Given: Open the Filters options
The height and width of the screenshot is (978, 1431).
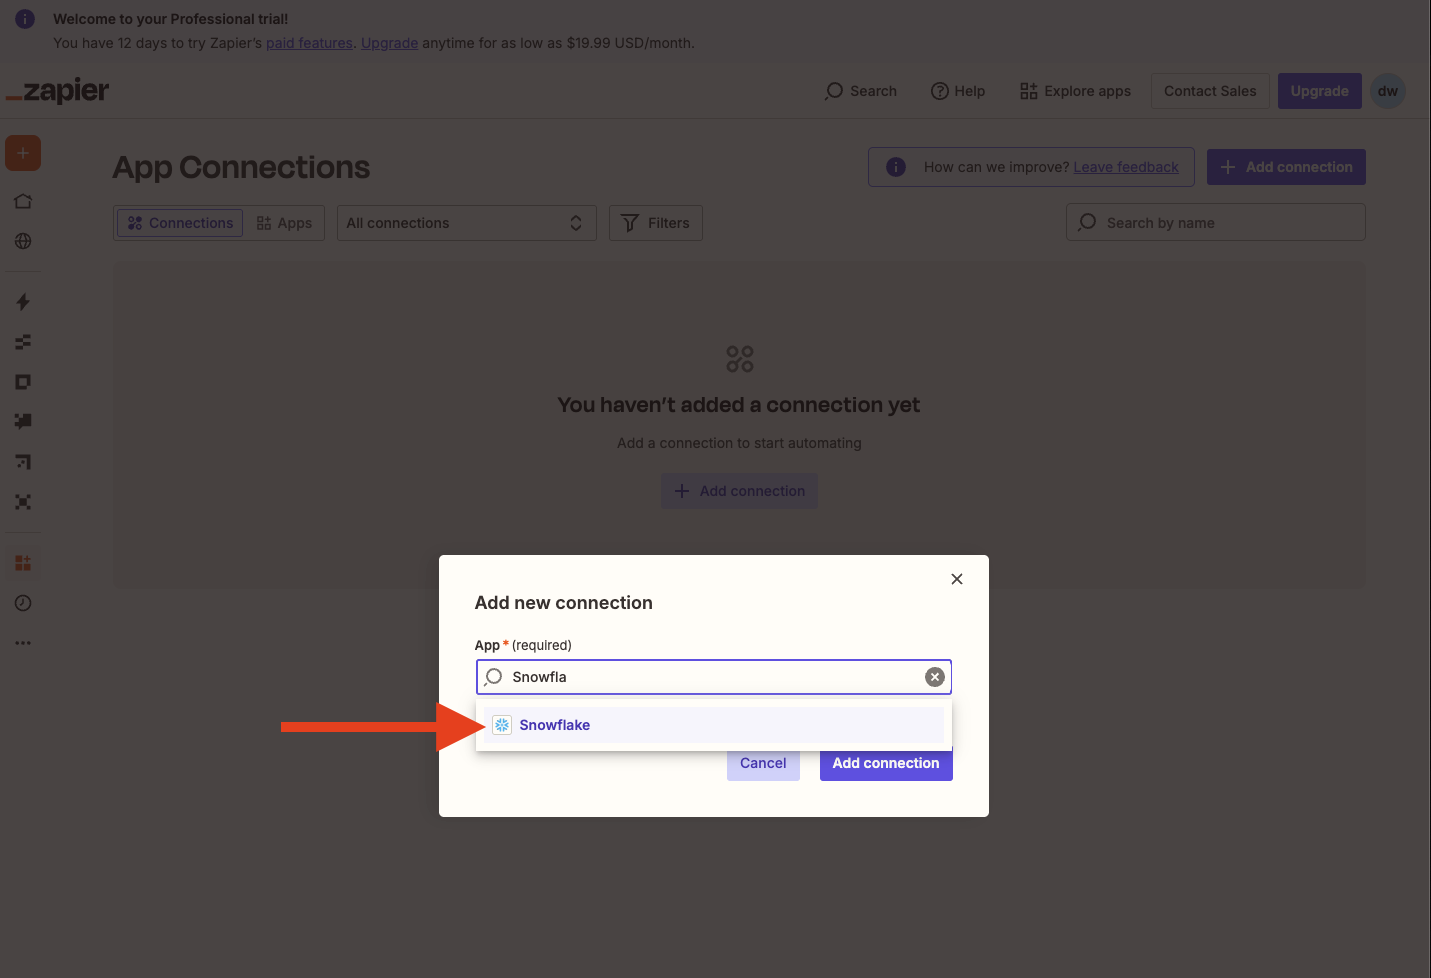Looking at the screenshot, I should (x=656, y=223).
